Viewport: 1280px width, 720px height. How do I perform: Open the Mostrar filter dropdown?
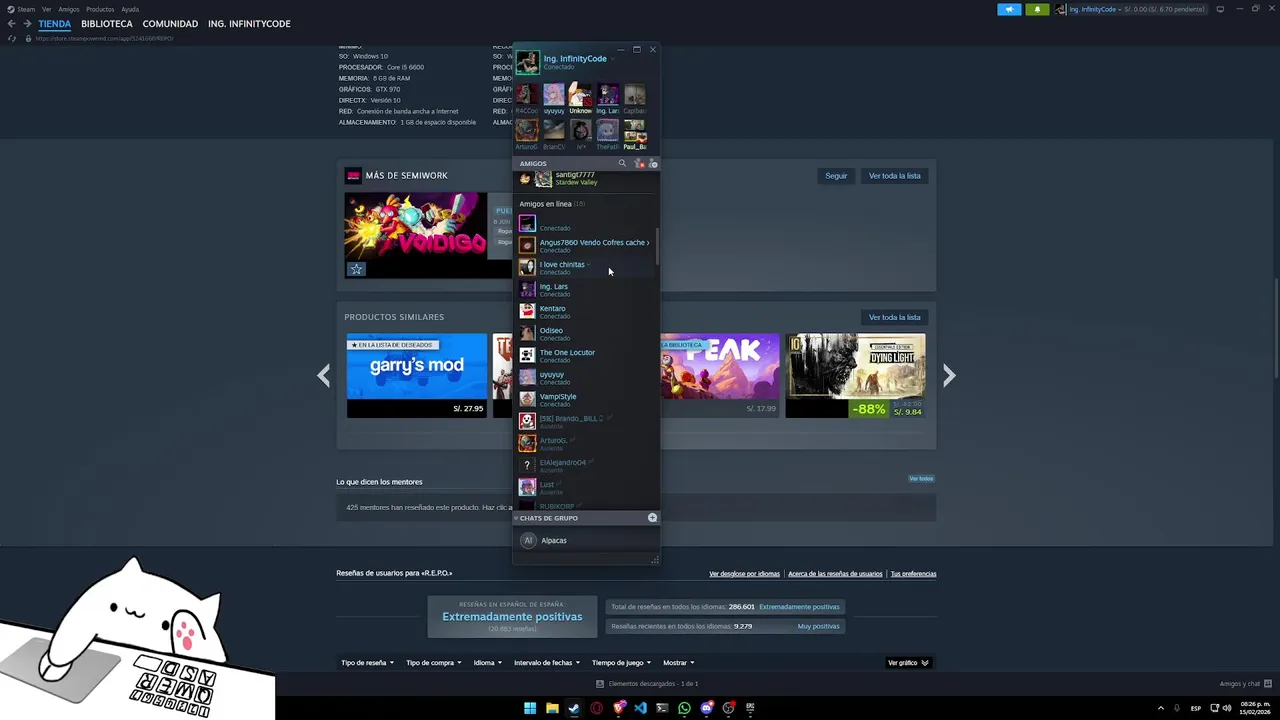[x=678, y=663]
